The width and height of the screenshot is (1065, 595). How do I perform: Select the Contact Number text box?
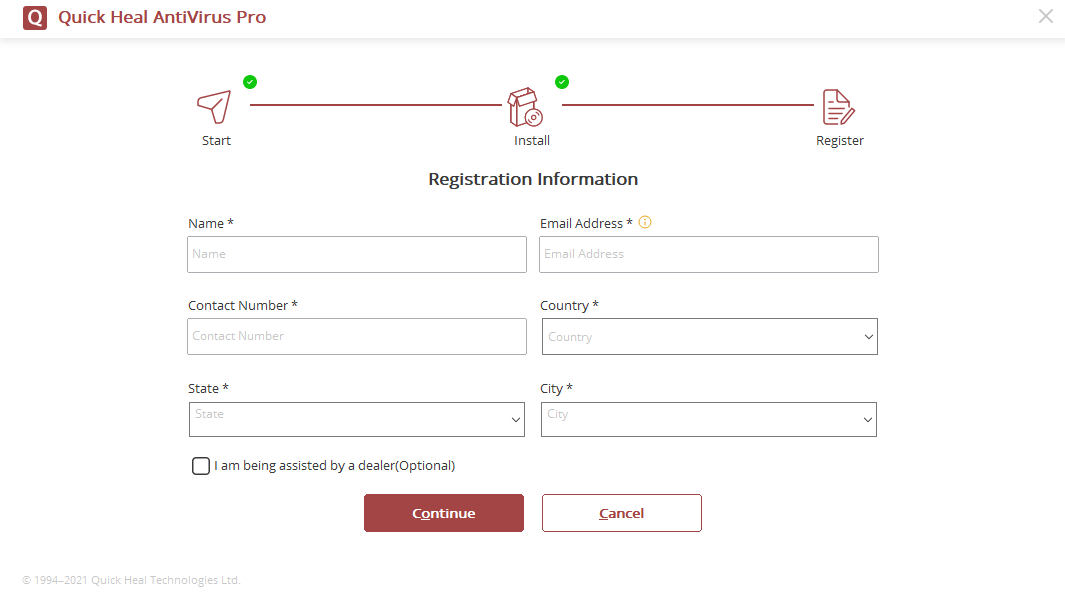coord(357,337)
